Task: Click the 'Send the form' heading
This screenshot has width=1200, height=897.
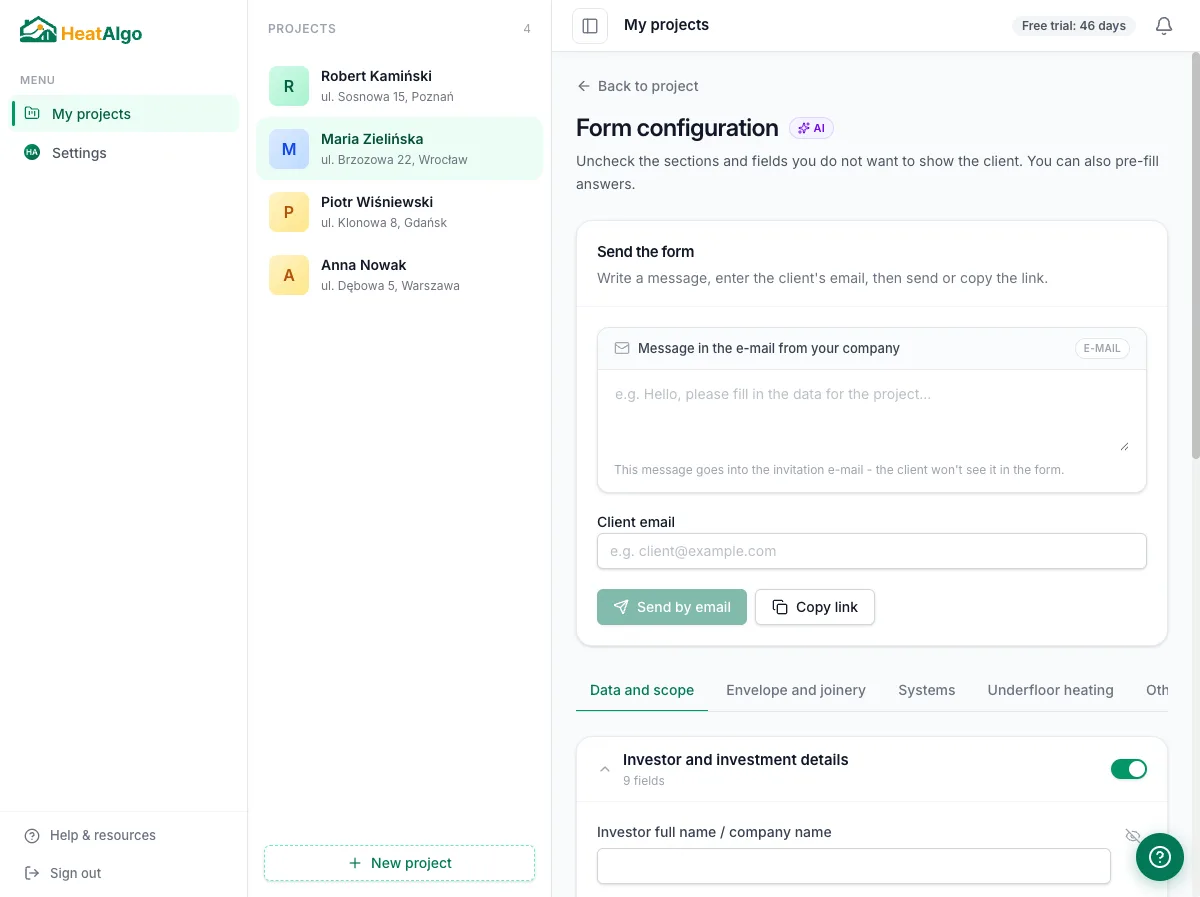Action: 646,252
